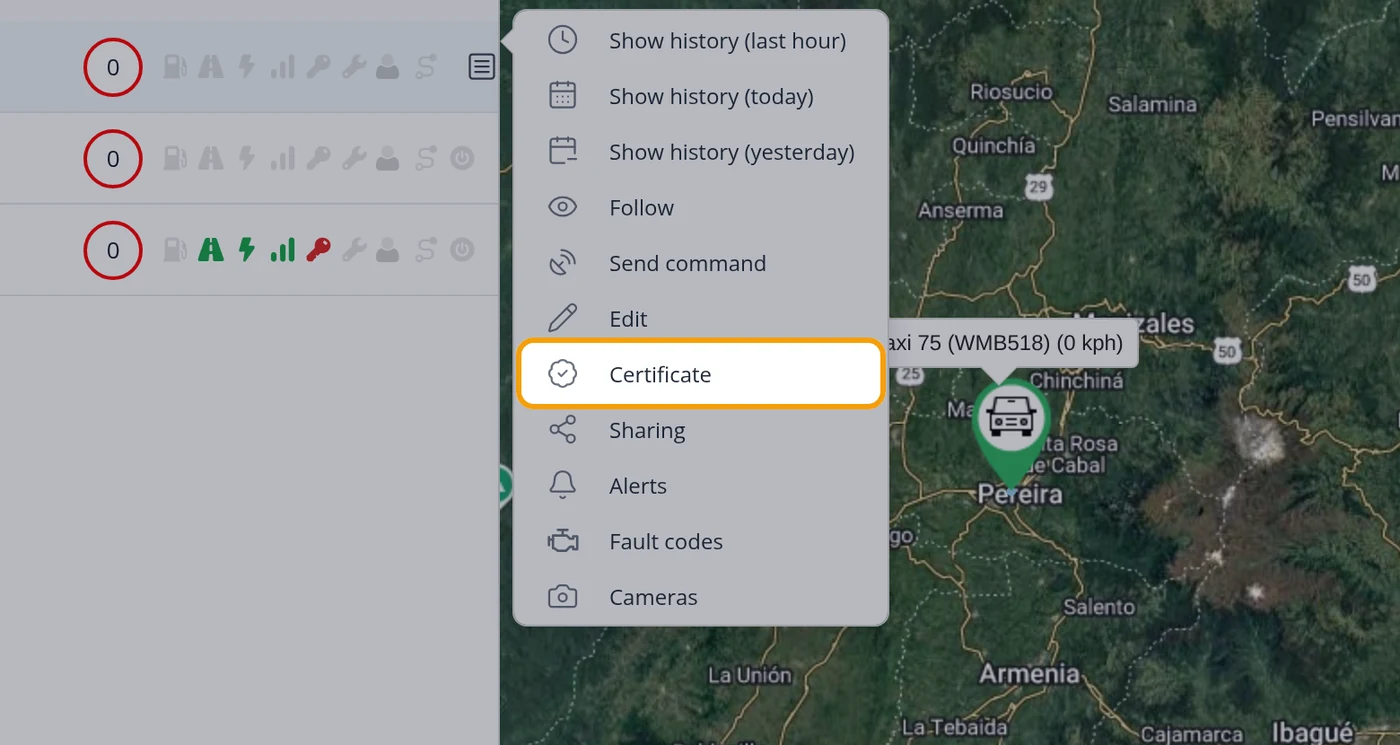Click route S icon in green-icon row
Screen dimensions: 1400x745
click(x=426, y=250)
